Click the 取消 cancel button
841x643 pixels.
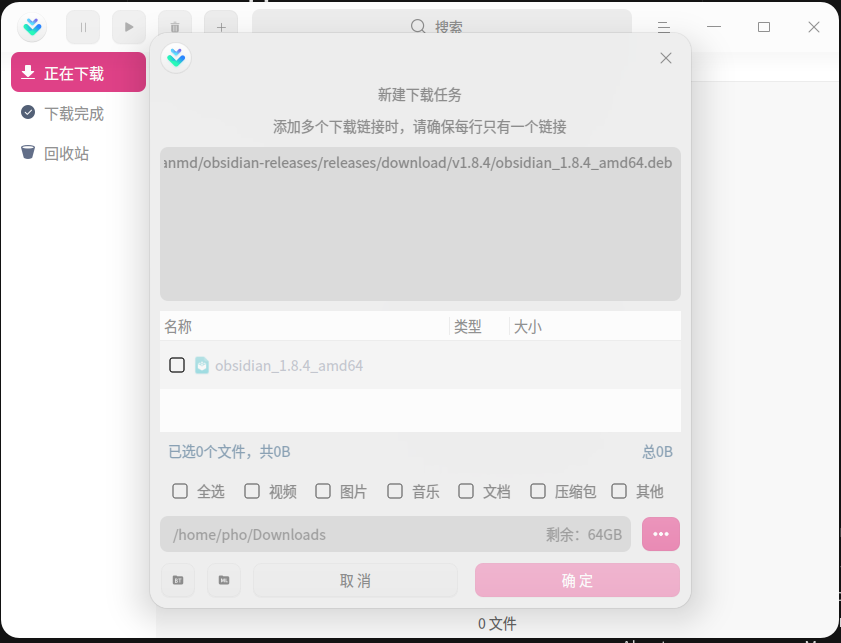coord(355,580)
